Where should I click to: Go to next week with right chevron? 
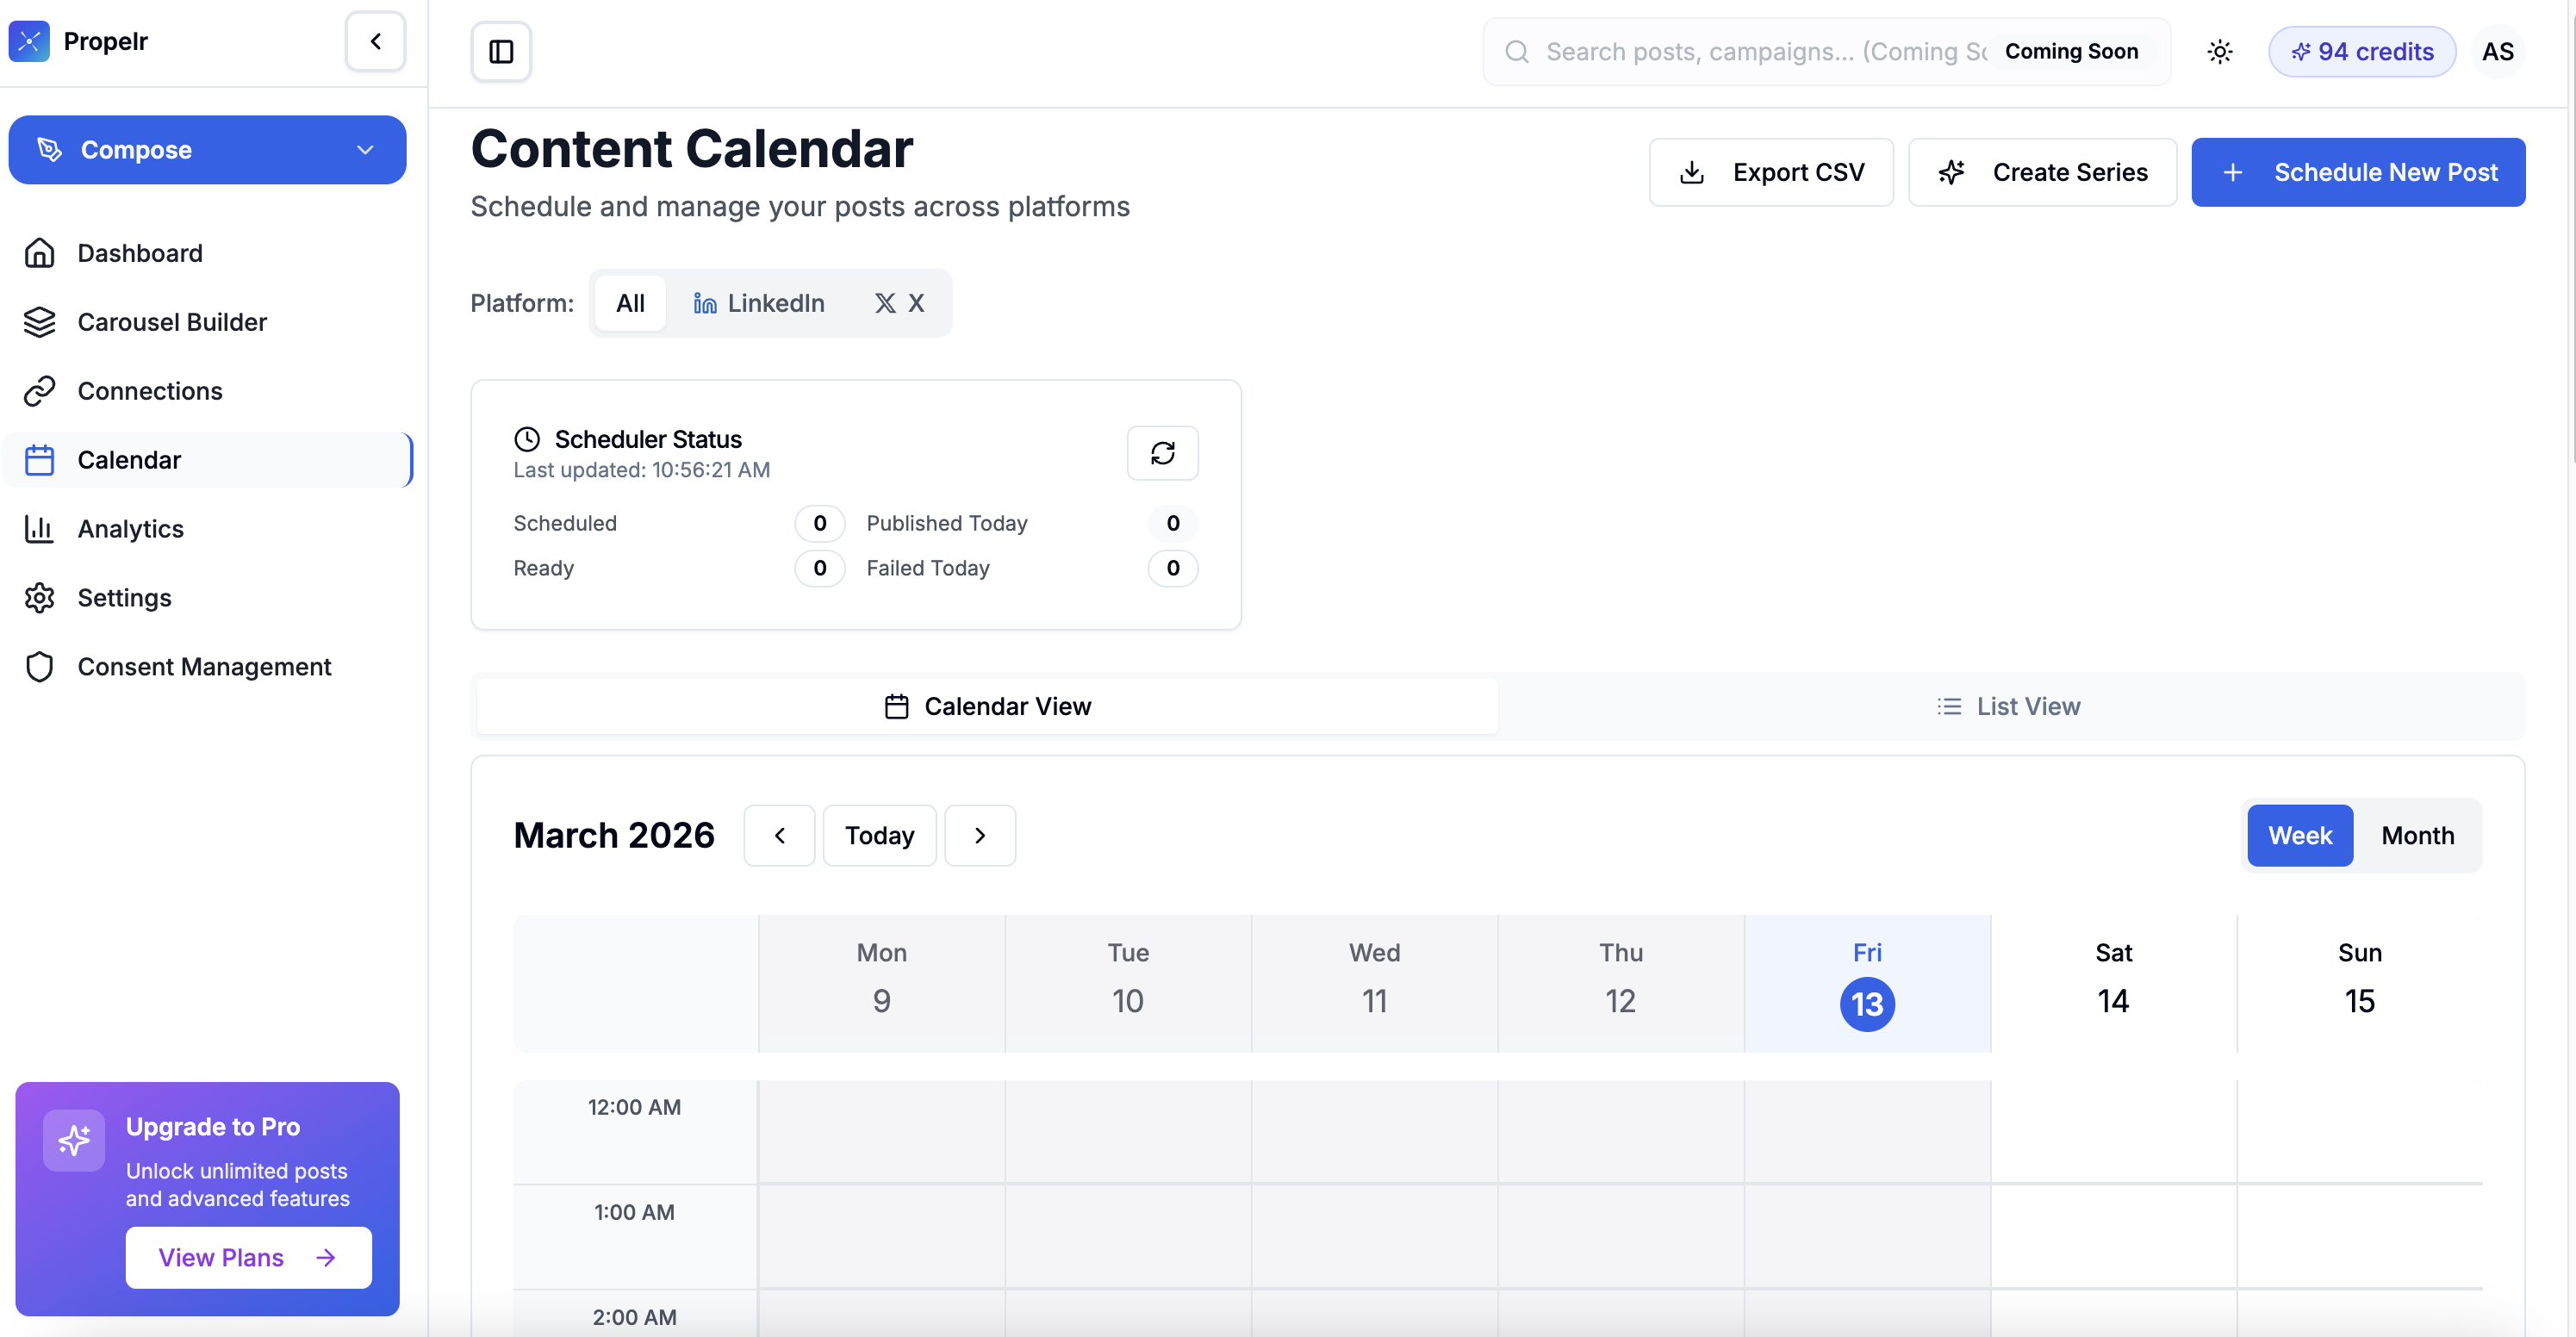tap(979, 835)
